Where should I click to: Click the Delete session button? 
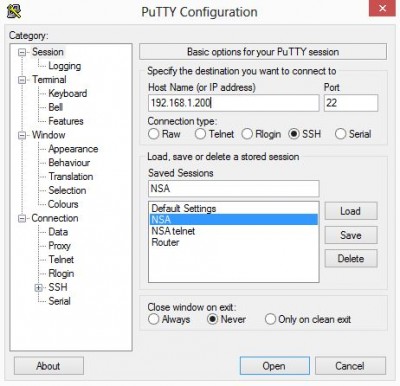[x=351, y=258]
